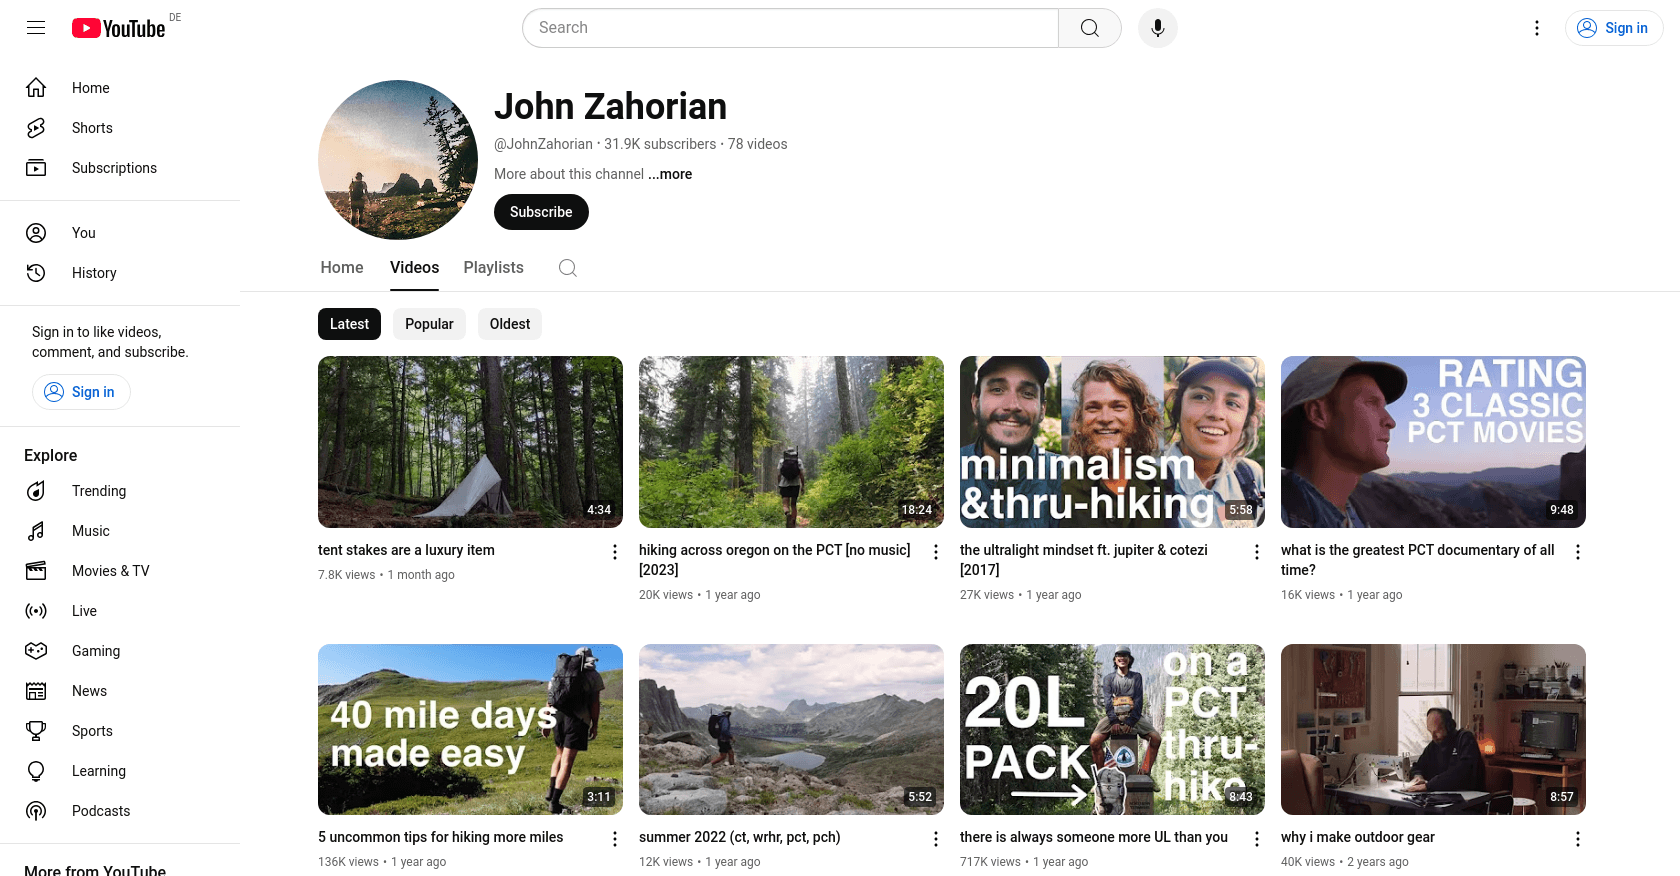Click the YouTube logo

tap(119, 28)
